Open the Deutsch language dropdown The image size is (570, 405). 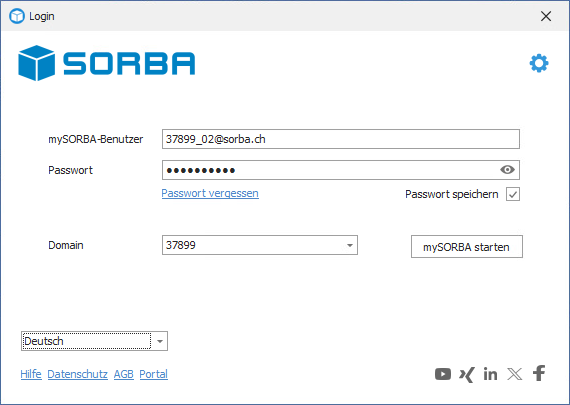(x=95, y=341)
